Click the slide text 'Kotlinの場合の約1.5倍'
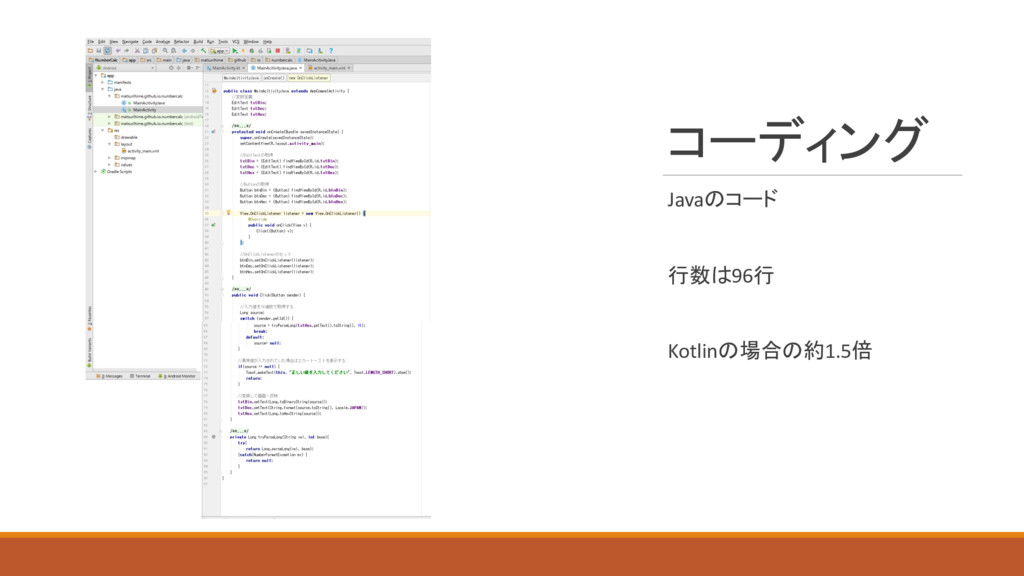This screenshot has width=1024, height=576. point(769,351)
